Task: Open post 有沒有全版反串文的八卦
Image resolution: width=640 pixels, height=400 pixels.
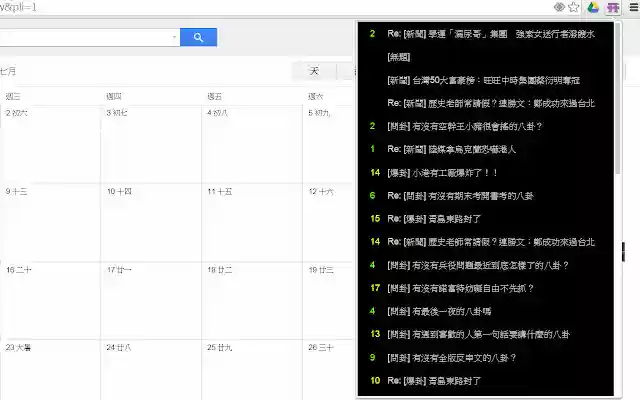Action: (x=452, y=358)
